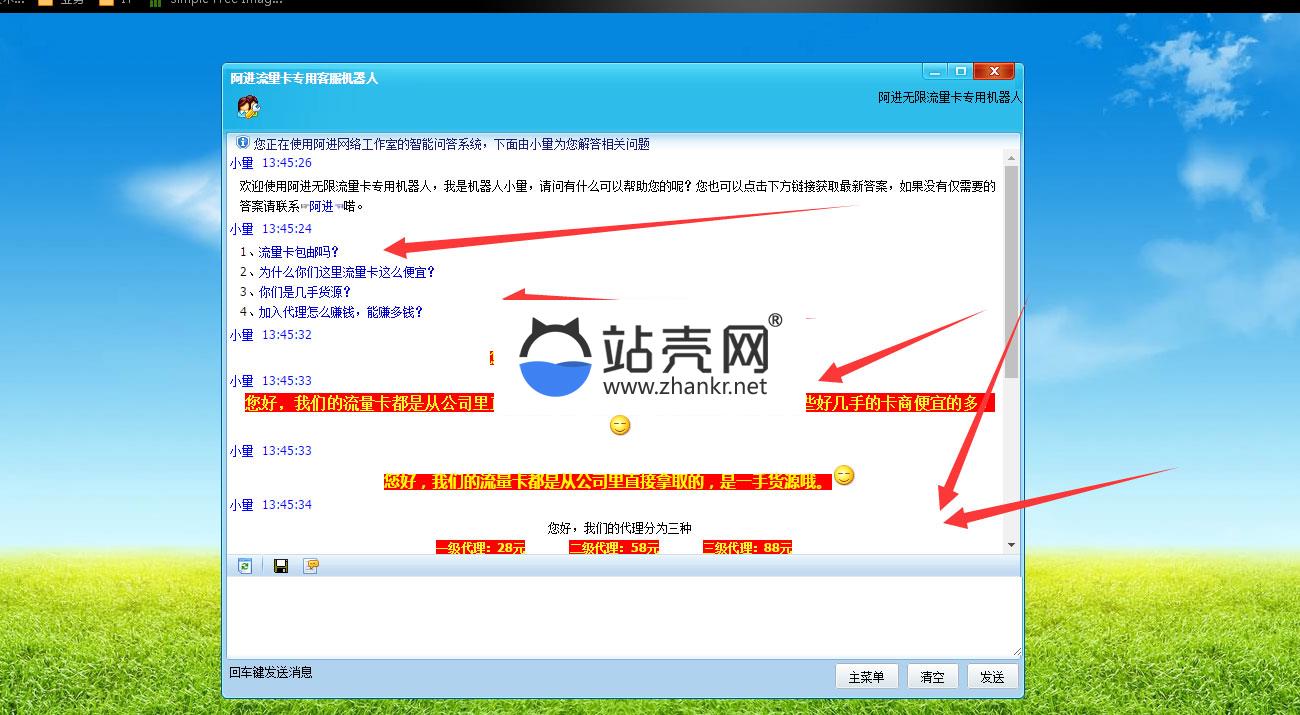This screenshot has width=1300, height=715.
Task: Send message with 发送 button
Action: point(992,677)
